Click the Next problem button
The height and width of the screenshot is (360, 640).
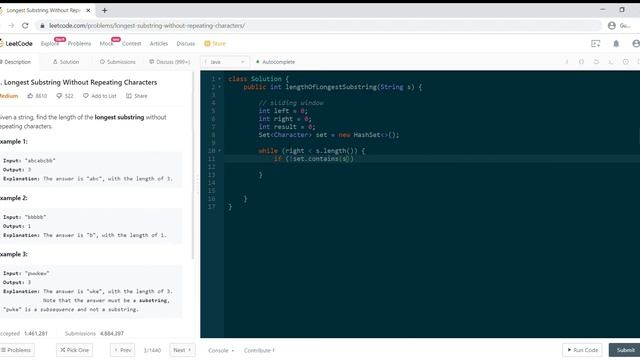tap(182, 350)
